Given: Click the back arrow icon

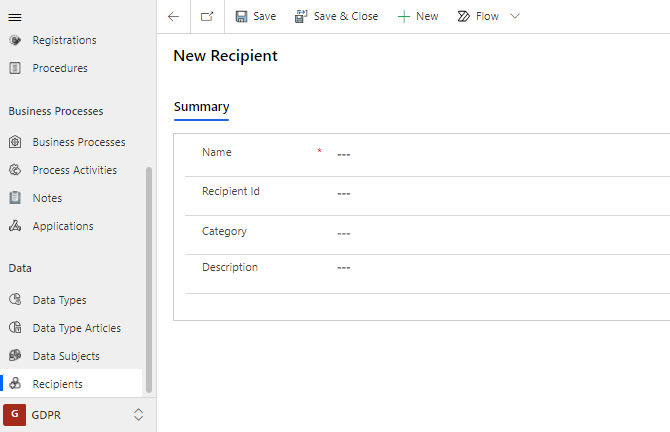Looking at the screenshot, I should [174, 17].
